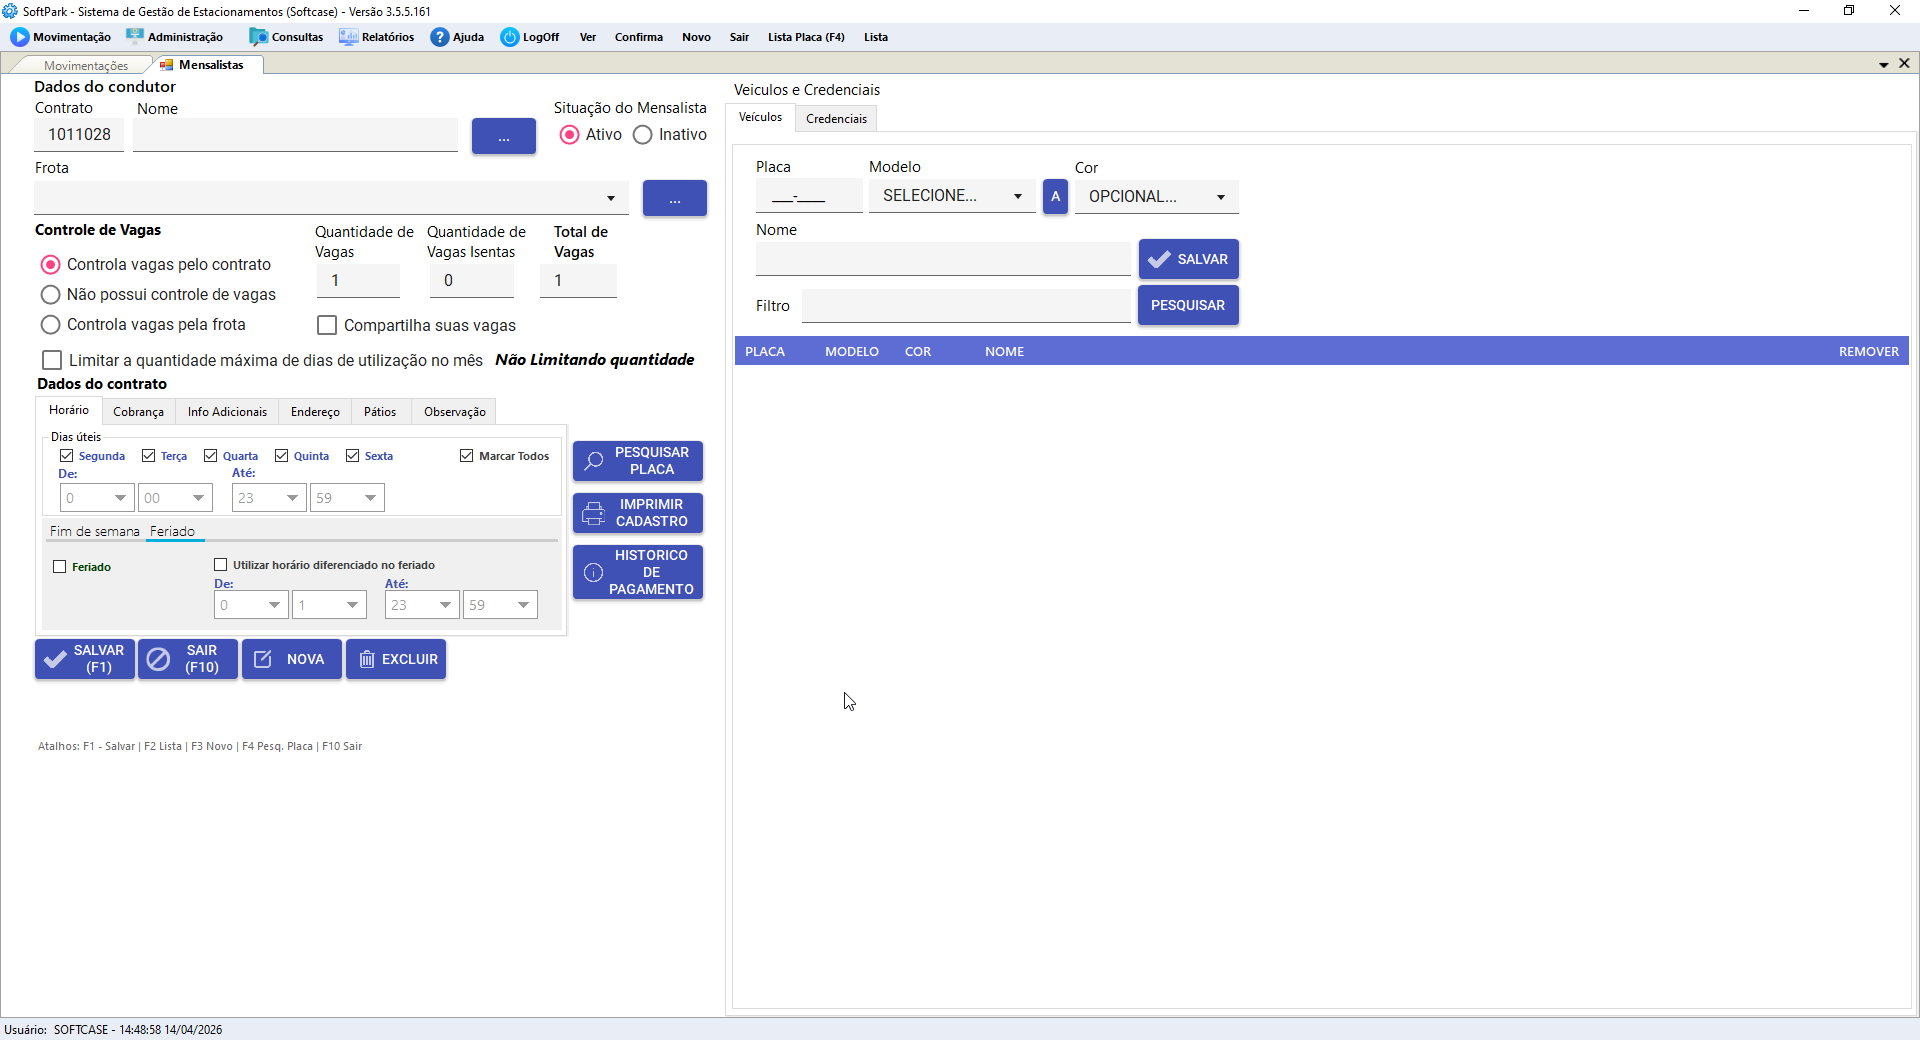
Task: Click ellipsis button next to Frota
Action: pos(675,198)
